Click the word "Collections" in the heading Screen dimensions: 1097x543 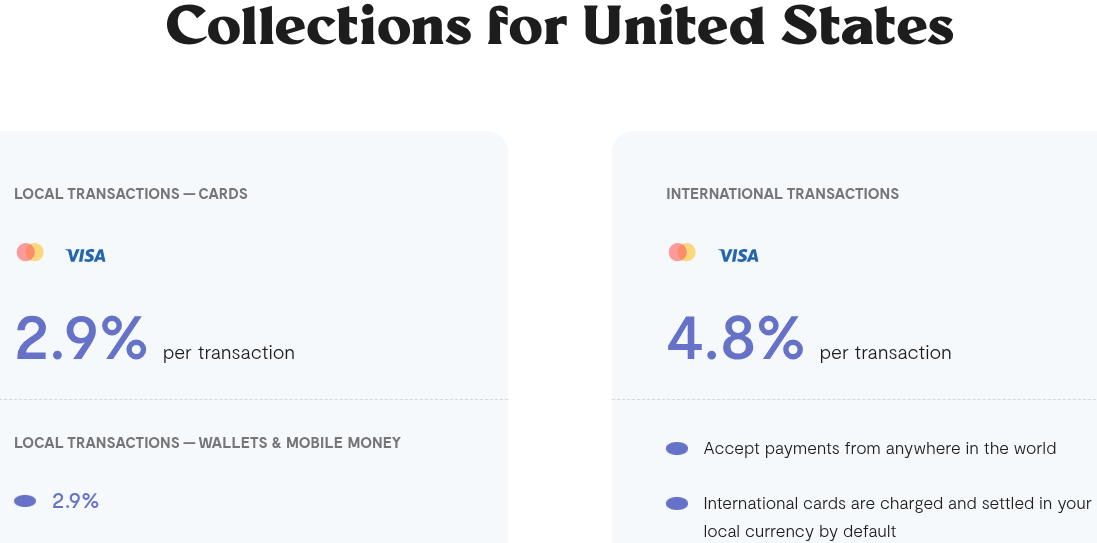[x=318, y=25]
